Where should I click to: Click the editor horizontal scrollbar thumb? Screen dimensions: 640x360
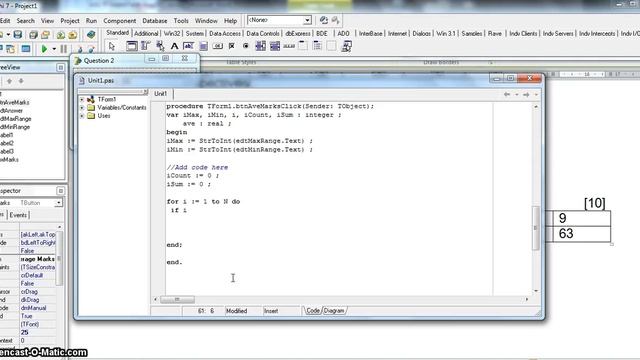point(177,300)
